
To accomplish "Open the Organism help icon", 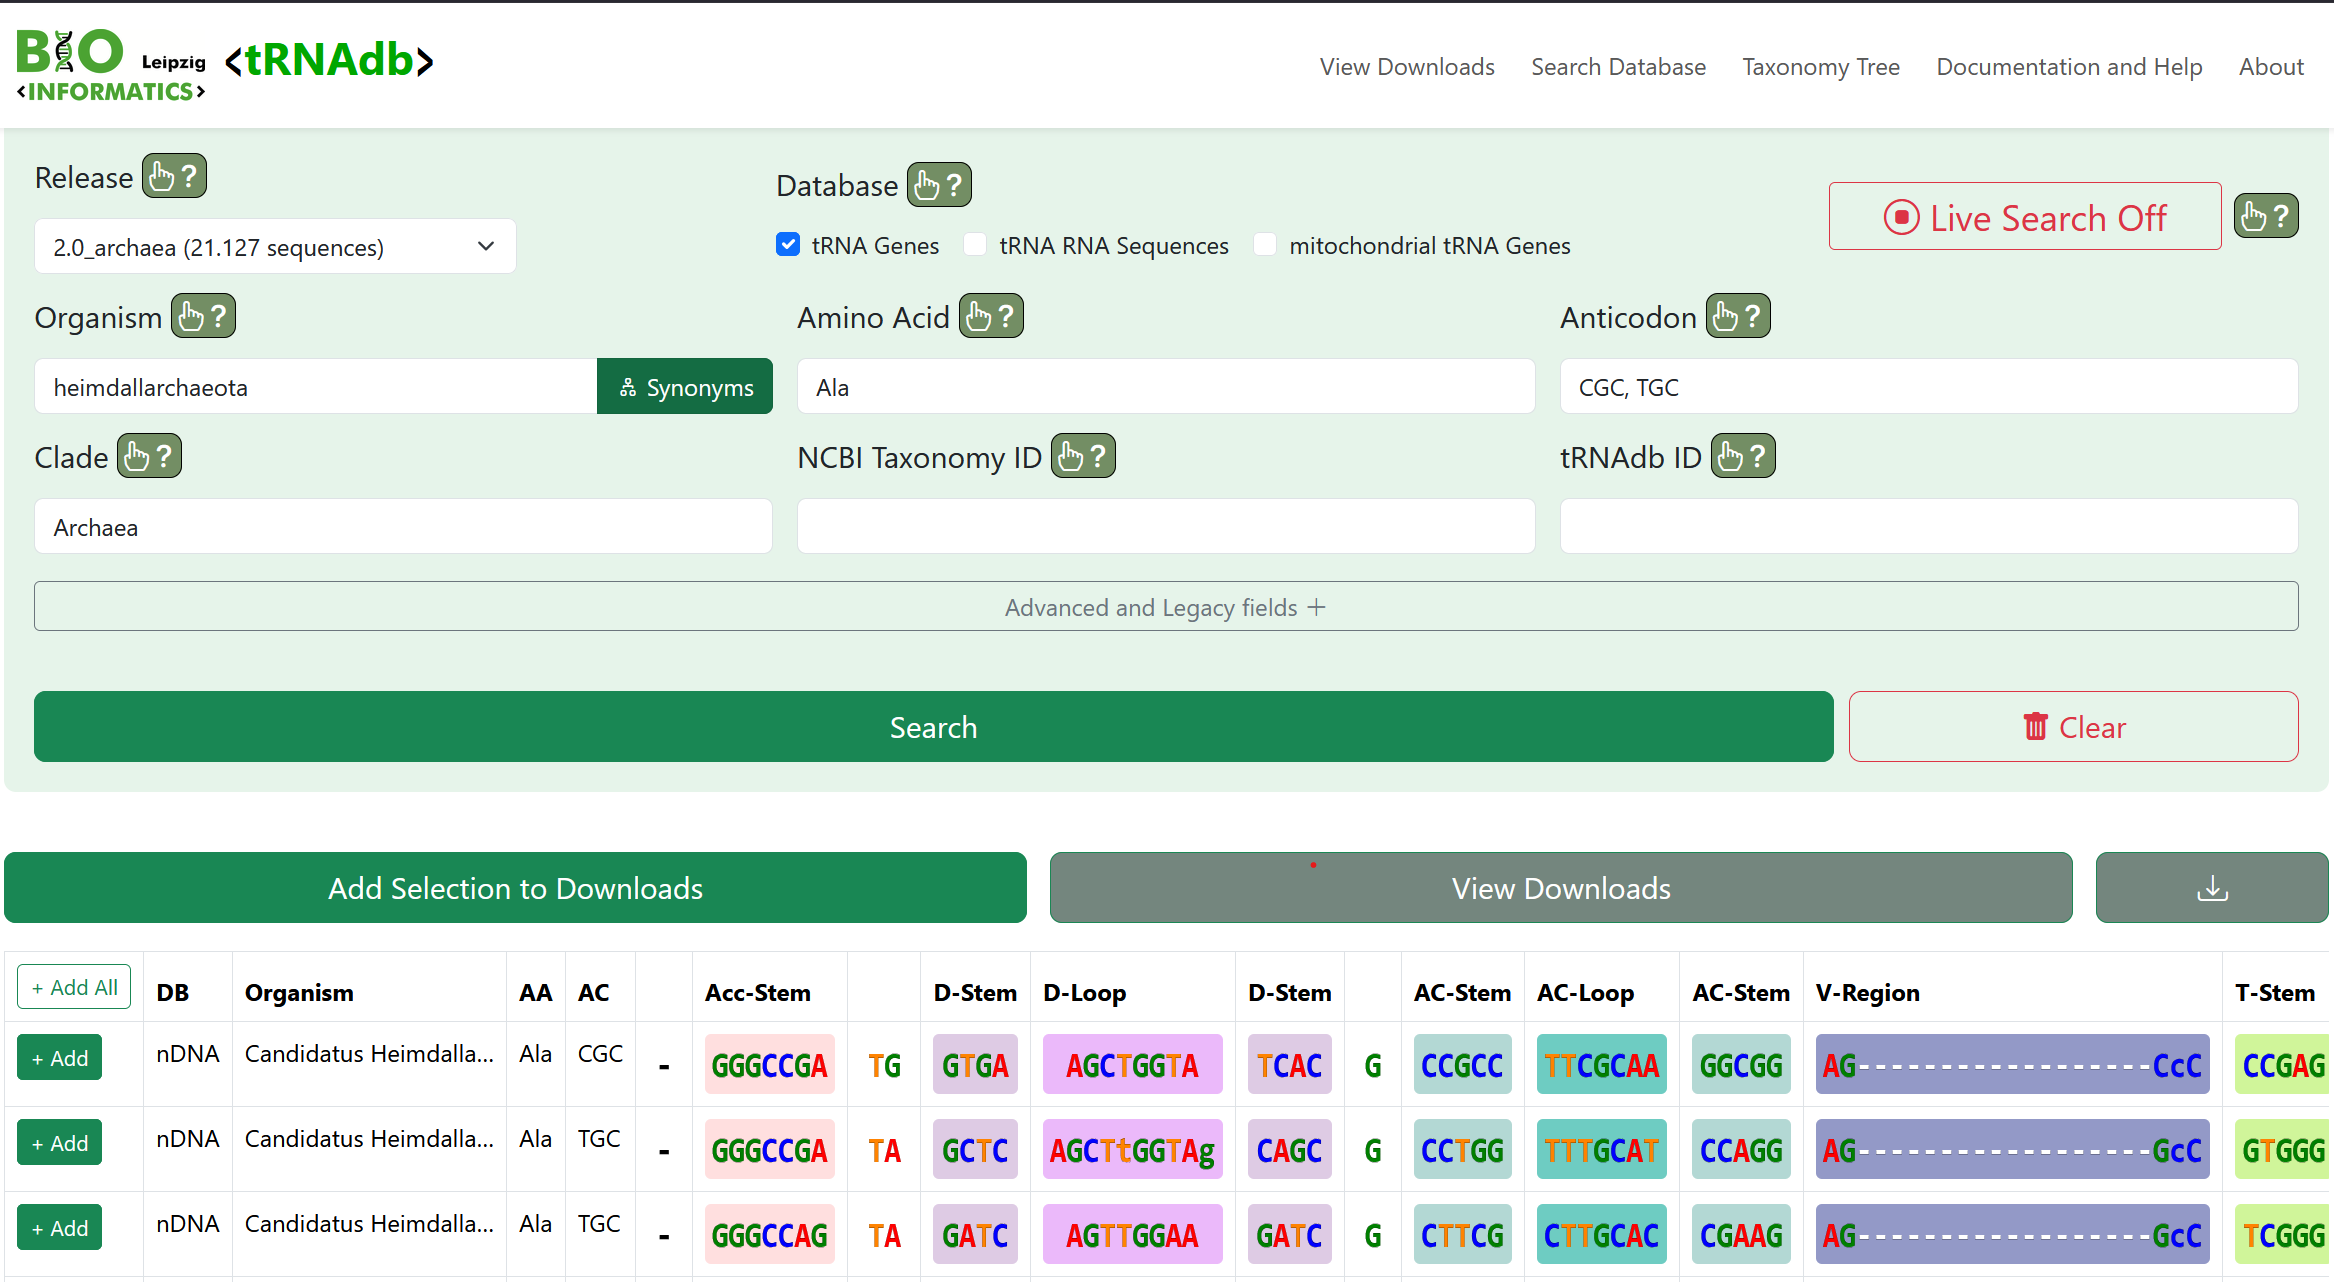I will pyautogui.click(x=203, y=317).
